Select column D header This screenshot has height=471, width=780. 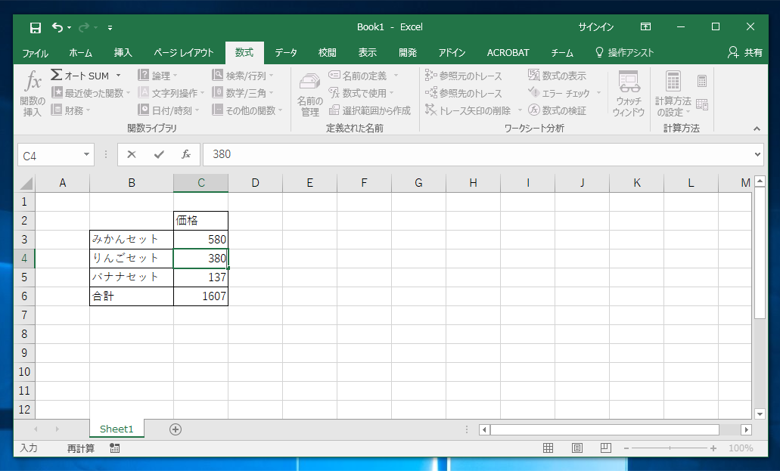pos(255,183)
